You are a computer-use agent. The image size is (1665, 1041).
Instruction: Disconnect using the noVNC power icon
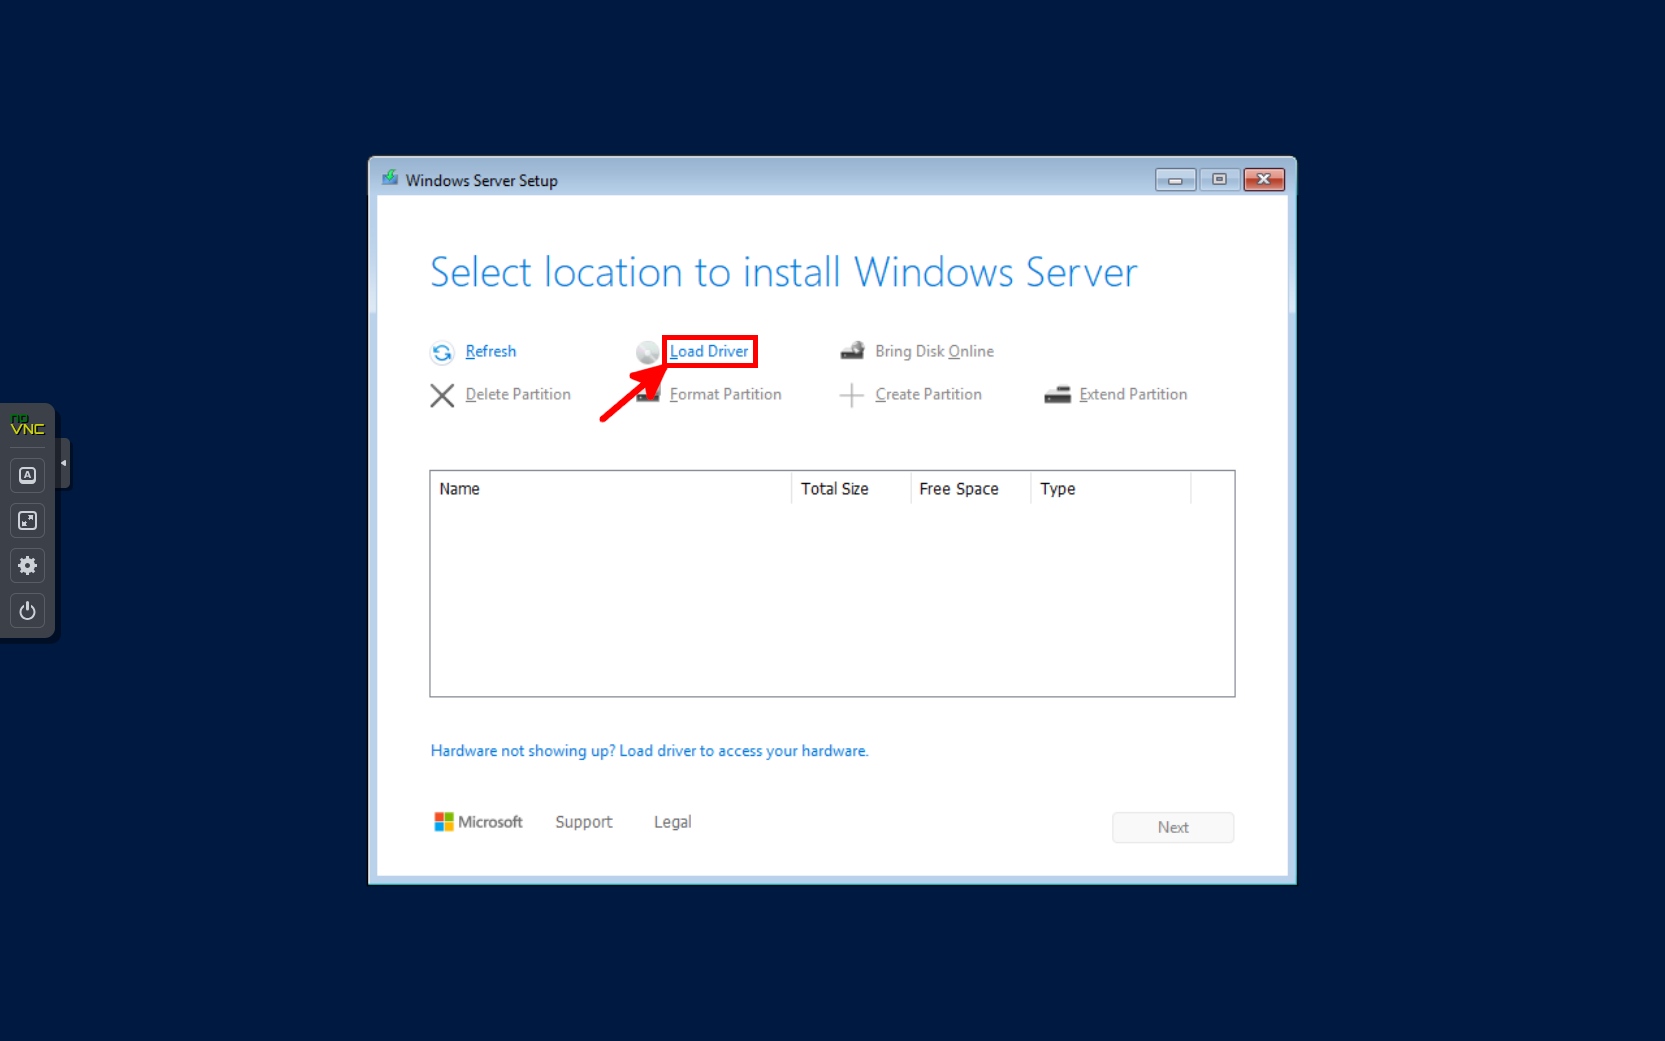click(x=27, y=611)
